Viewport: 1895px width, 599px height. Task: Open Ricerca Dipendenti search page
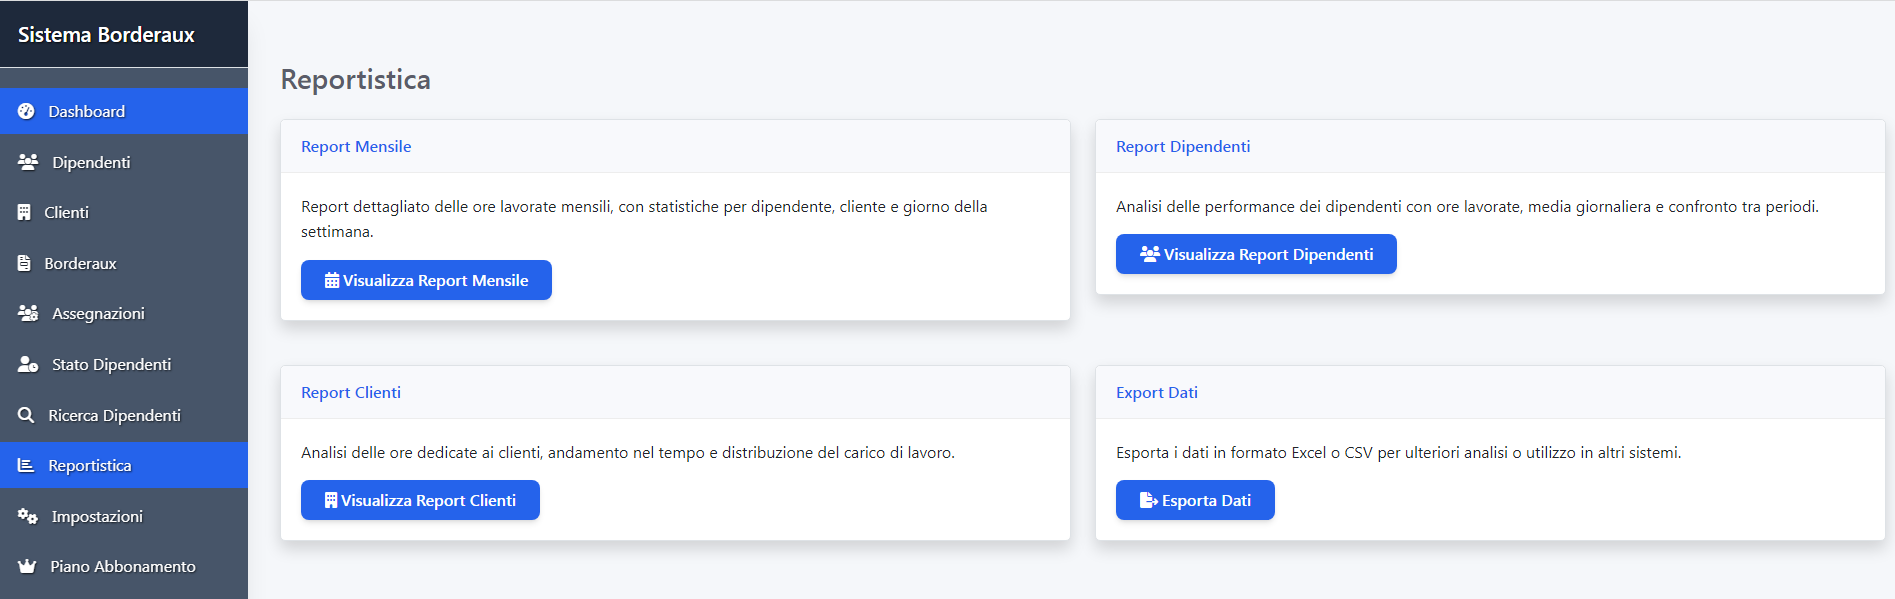[x=124, y=415]
